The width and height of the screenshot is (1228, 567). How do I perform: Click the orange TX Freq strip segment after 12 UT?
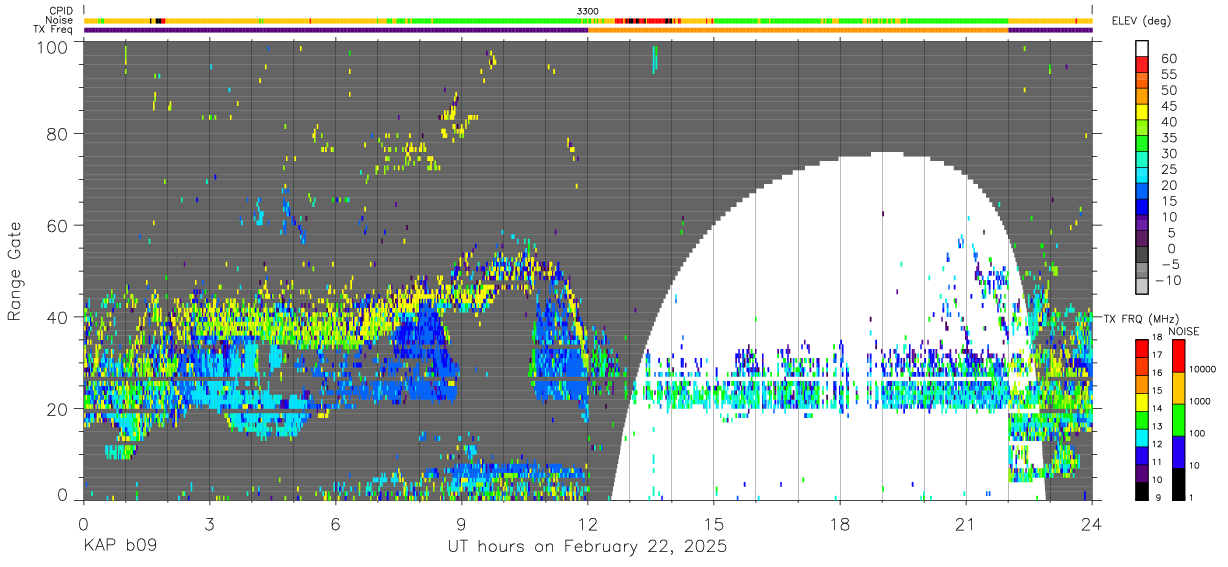798,30
